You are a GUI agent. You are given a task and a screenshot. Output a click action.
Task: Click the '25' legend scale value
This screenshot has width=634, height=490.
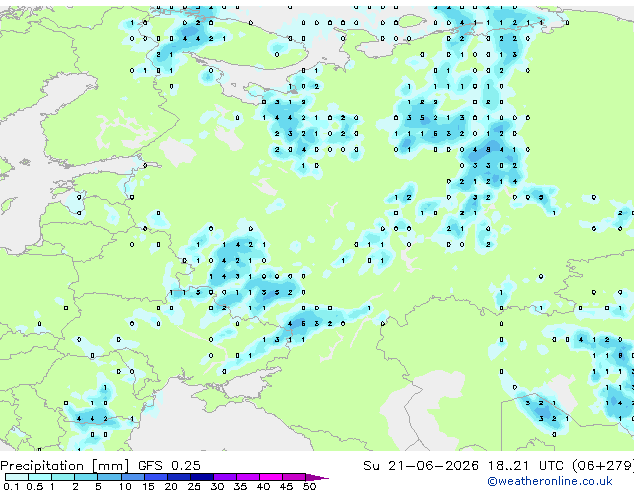click(194, 486)
